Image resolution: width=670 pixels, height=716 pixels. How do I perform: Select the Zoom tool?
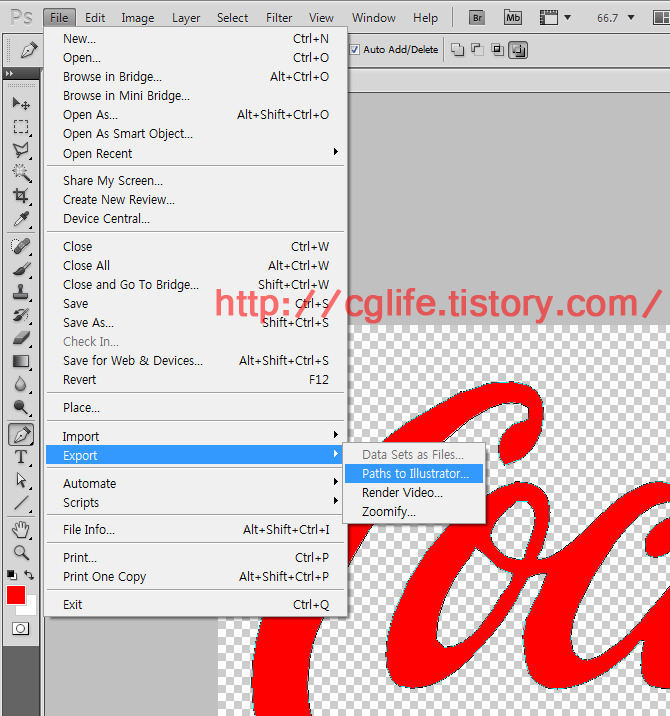pyautogui.click(x=21, y=553)
